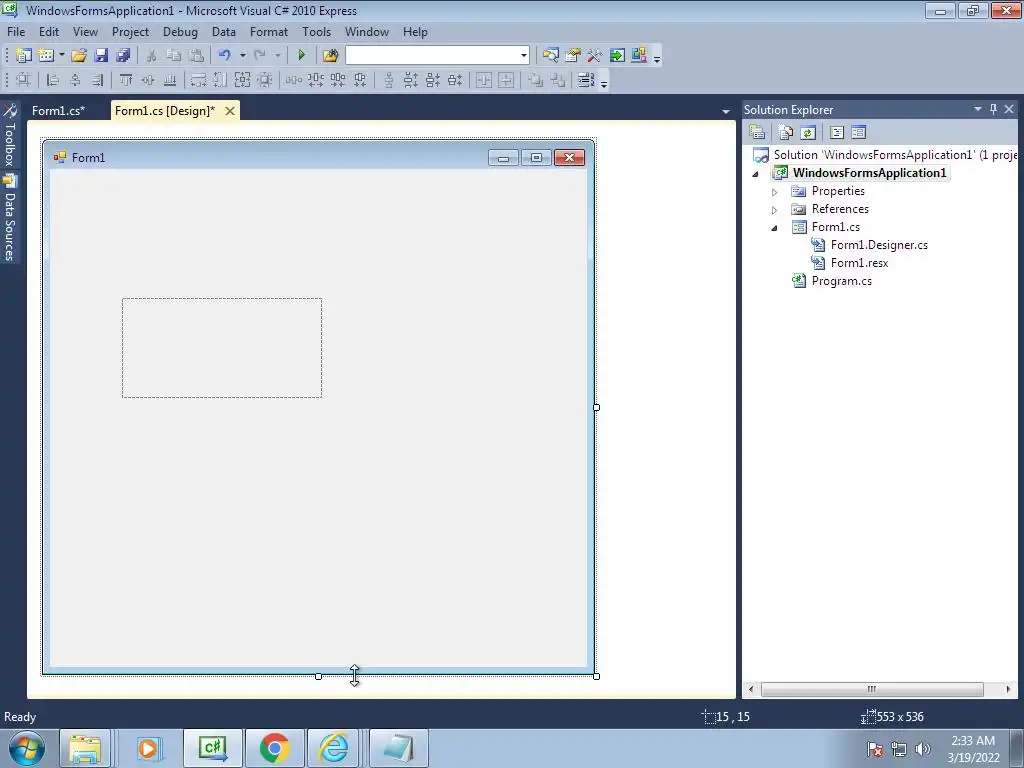Image resolution: width=1024 pixels, height=768 pixels.
Task: Click the Paste icon in toolbar
Action: click(x=195, y=56)
